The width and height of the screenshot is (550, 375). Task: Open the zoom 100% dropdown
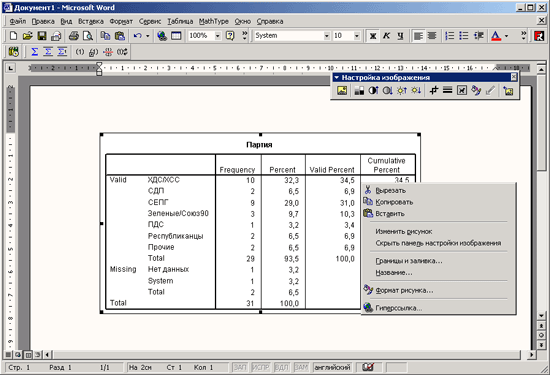[x=217, y=36]
